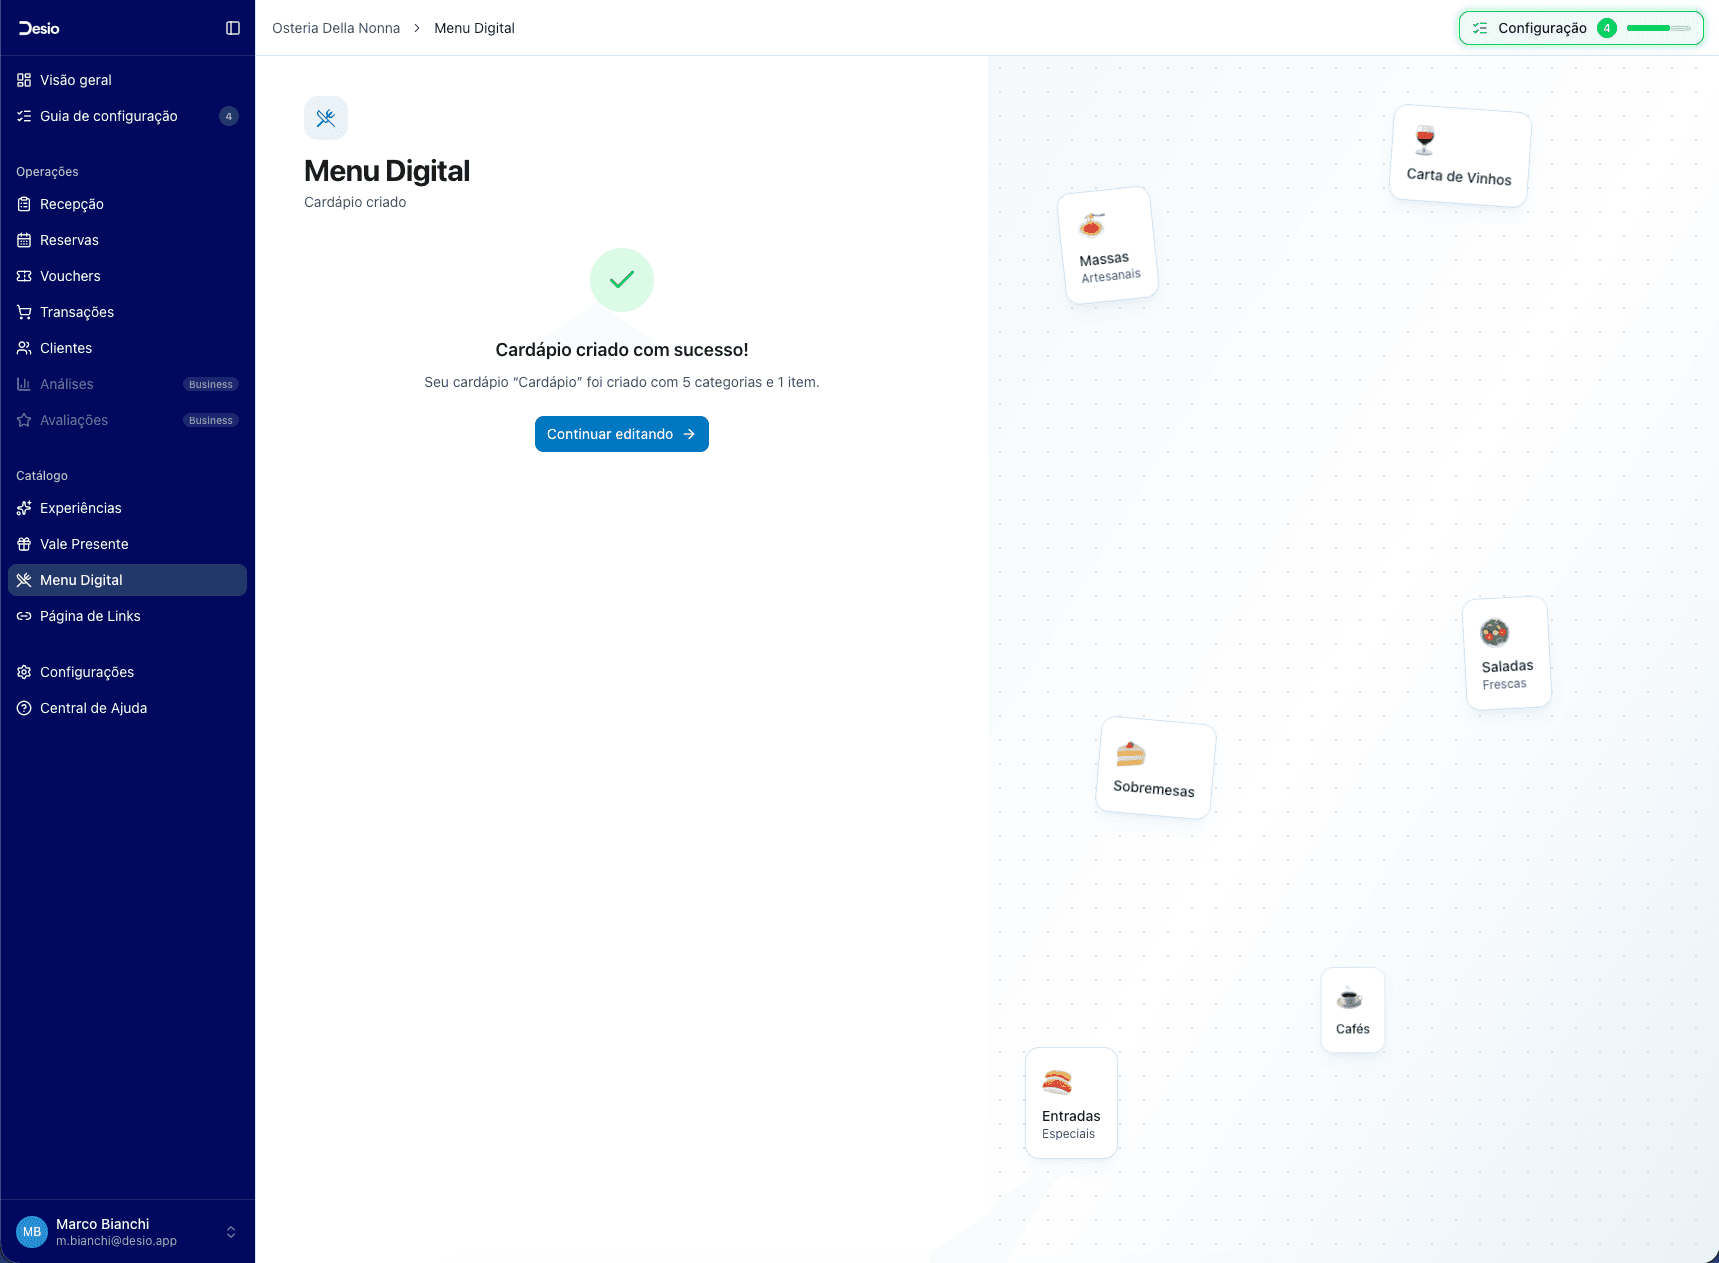This screenshot has width=1719, height=1263.
Task: Select the Carta de Vinhos card
Action: click(x=1459, y=156)
